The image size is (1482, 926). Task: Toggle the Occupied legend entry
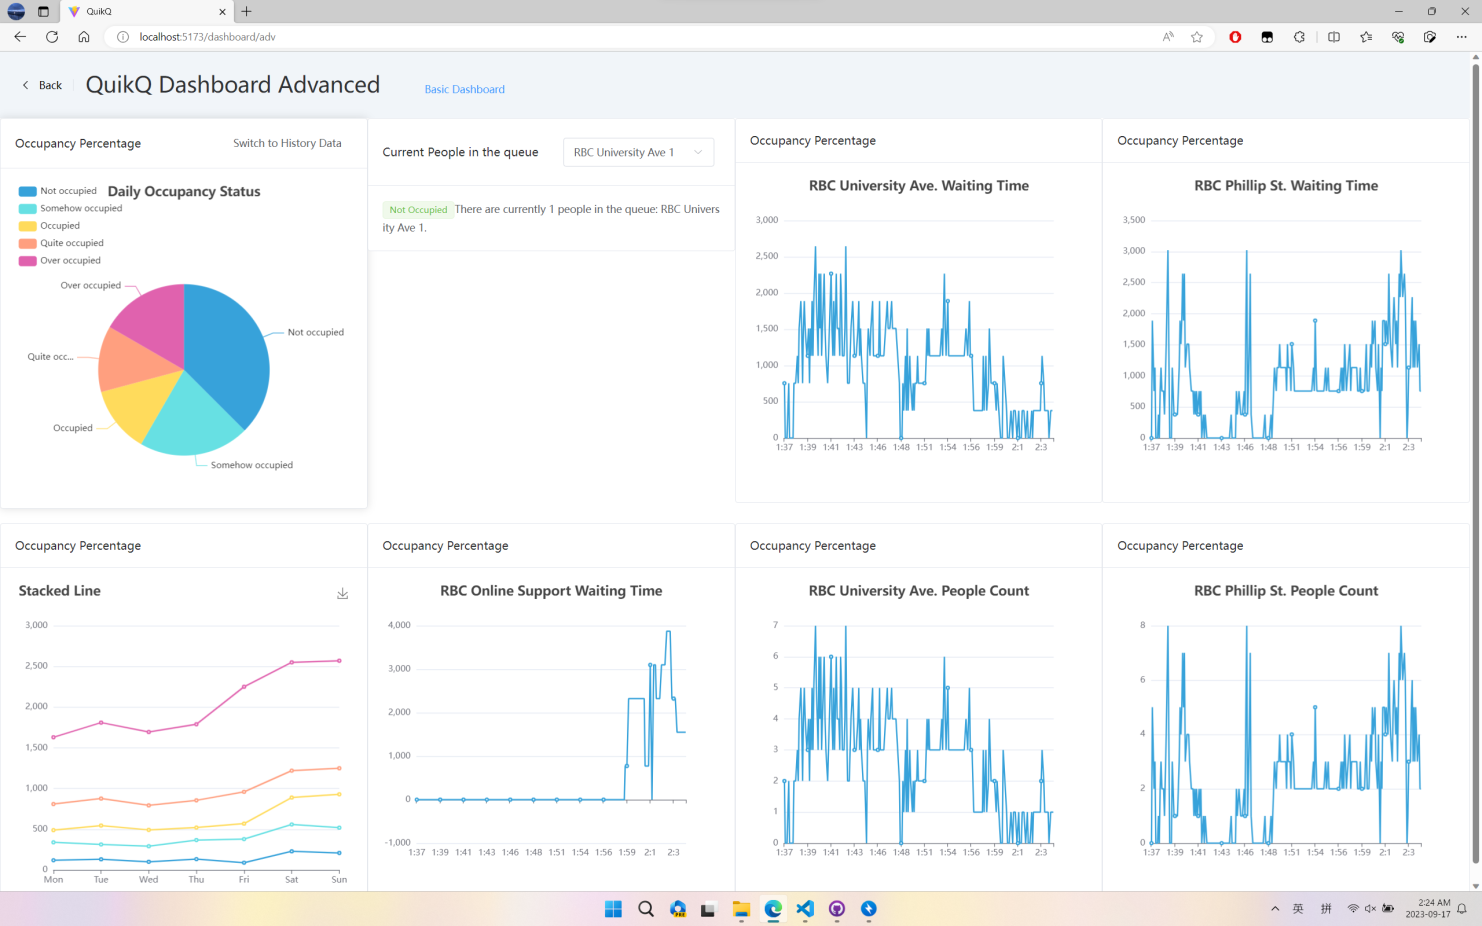click(49, 226)
